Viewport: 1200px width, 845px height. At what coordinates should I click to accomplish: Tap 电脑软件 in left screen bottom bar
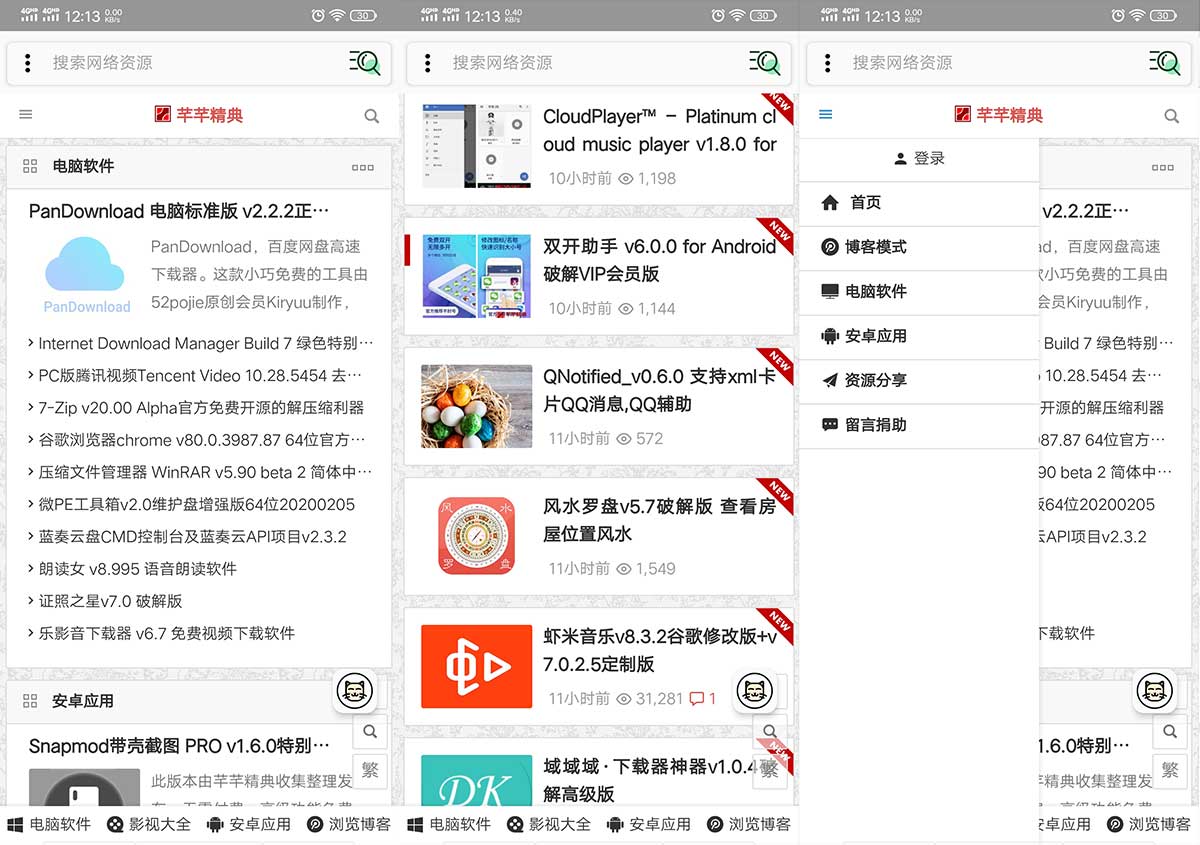click(49, 825)
